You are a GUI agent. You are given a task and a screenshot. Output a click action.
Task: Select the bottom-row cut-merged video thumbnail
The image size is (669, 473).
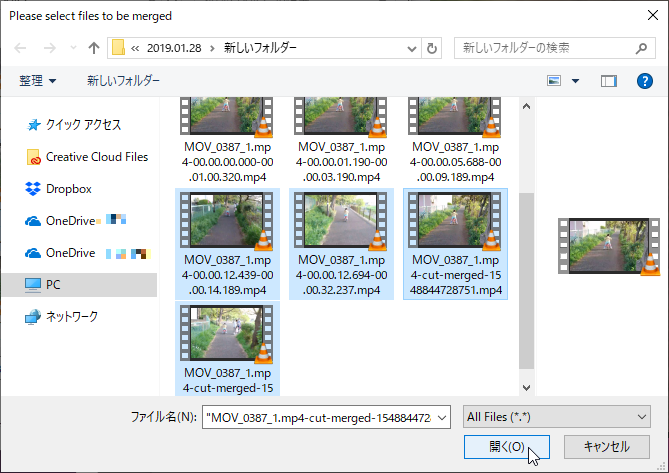point(227,333)
